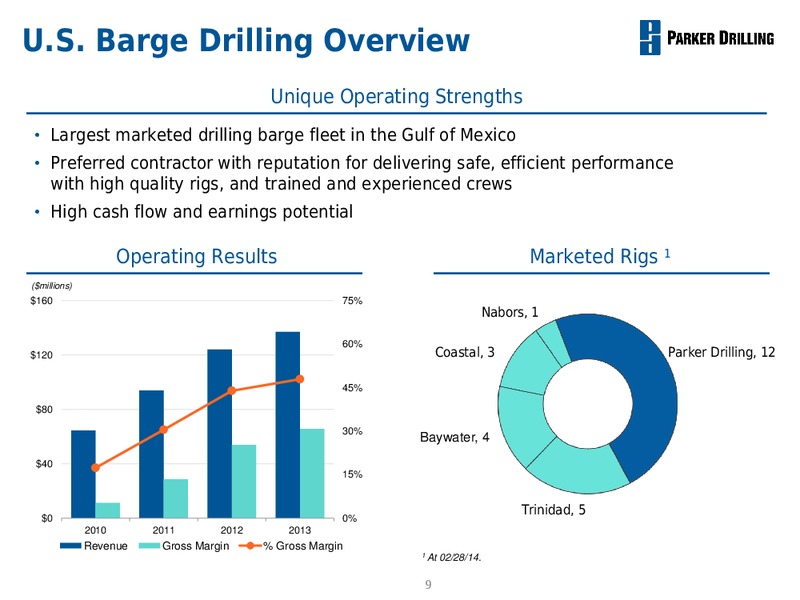Click the 75% right axis label
The width and height of the screenshot is (800, 600).
click(x=352, y=301)
